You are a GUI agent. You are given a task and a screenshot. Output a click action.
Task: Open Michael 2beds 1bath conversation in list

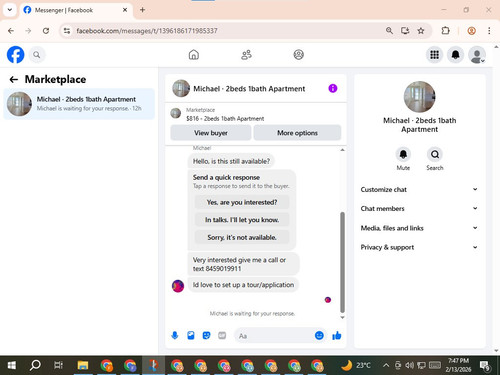(79, 104)
